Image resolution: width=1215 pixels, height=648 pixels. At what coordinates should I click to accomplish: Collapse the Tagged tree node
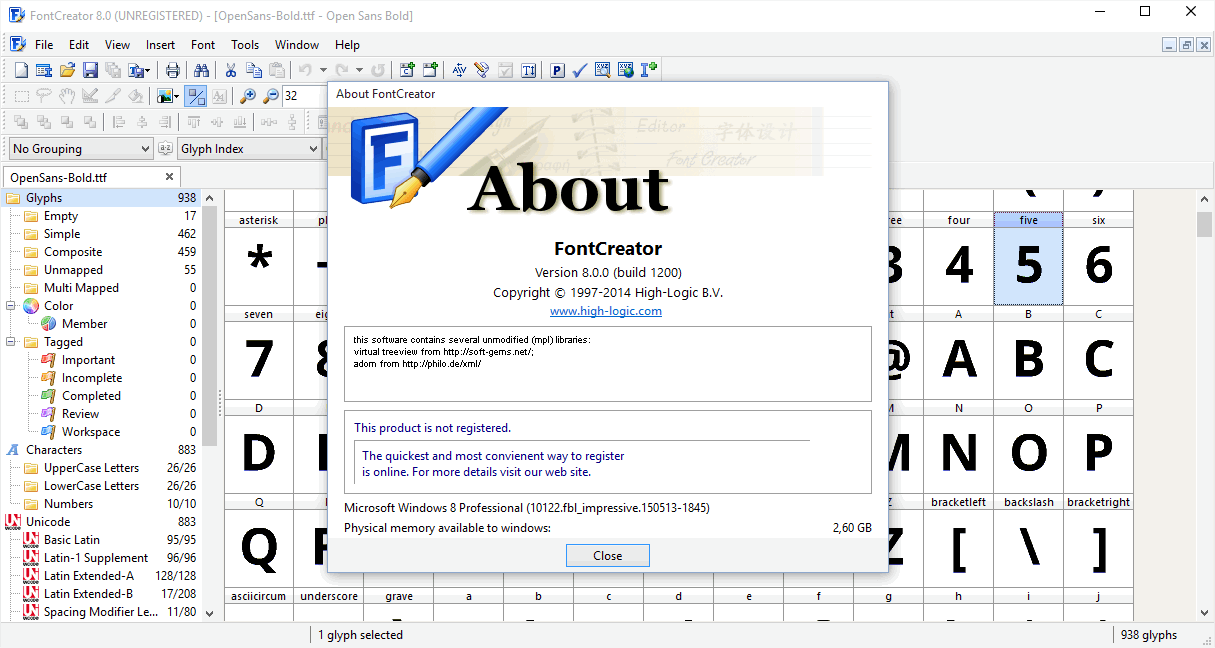pyautogui.click(x=11, y=342)
